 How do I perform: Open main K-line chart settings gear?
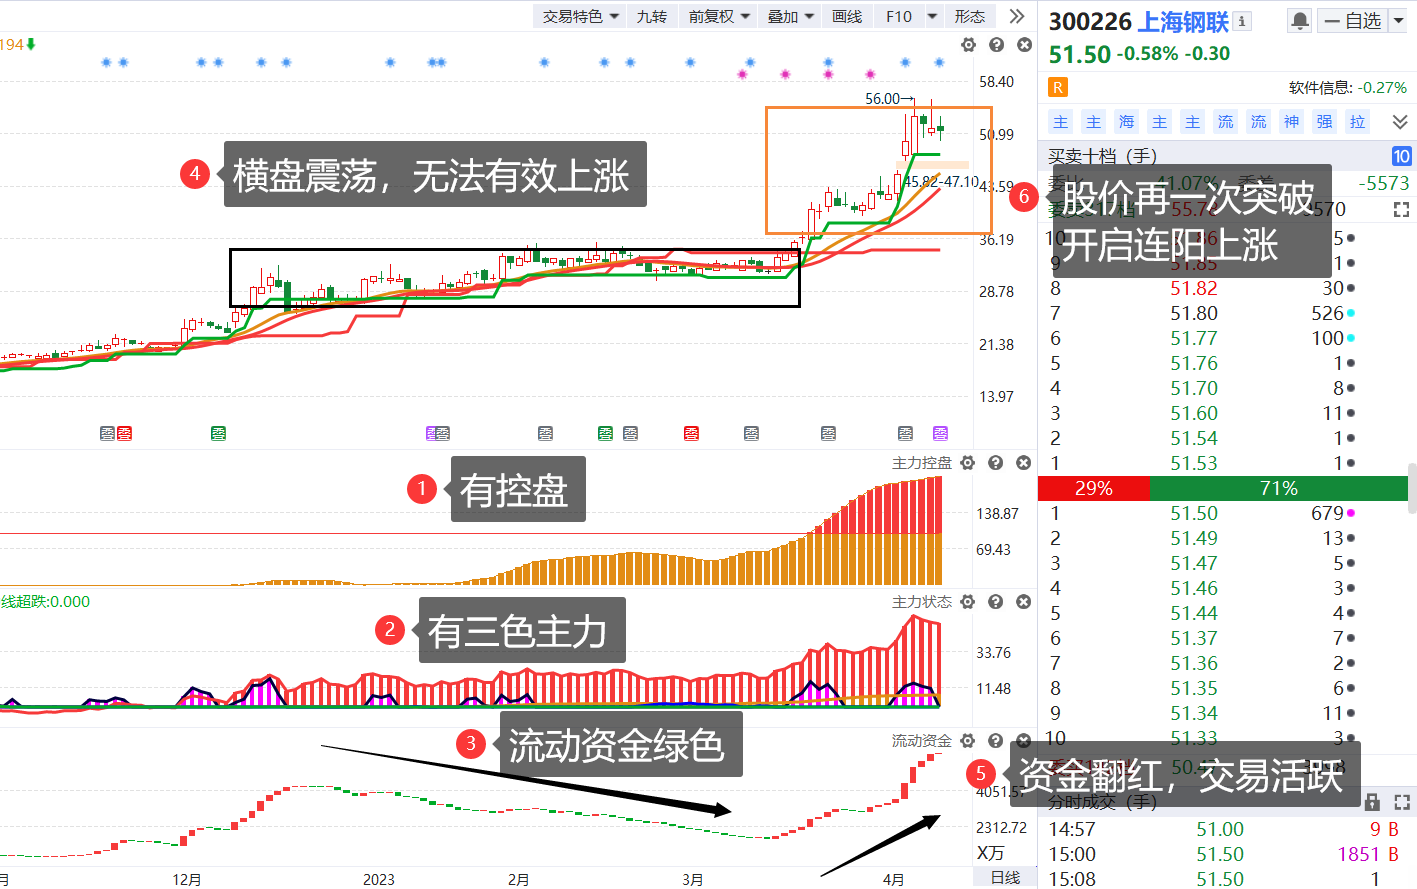pyautogui.click(x=968, y=45)
